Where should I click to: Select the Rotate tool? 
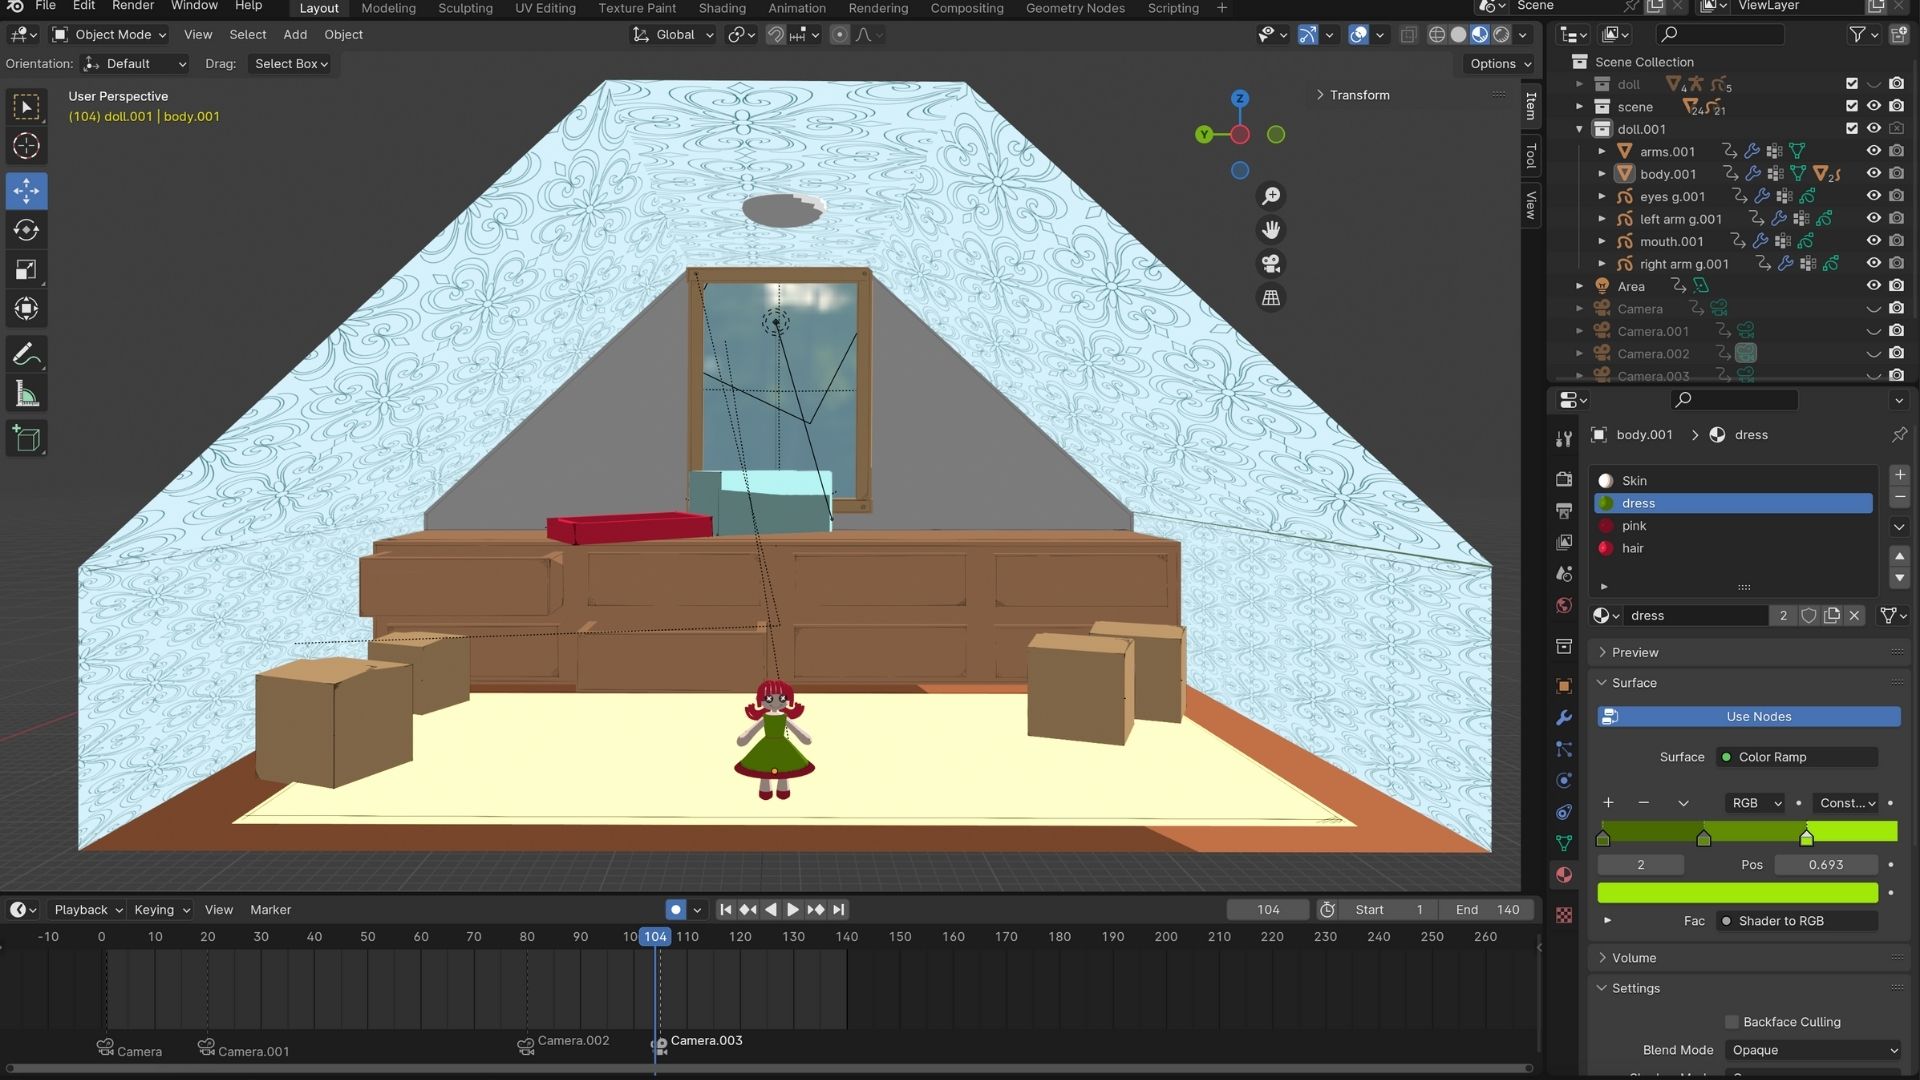[26, 230]
